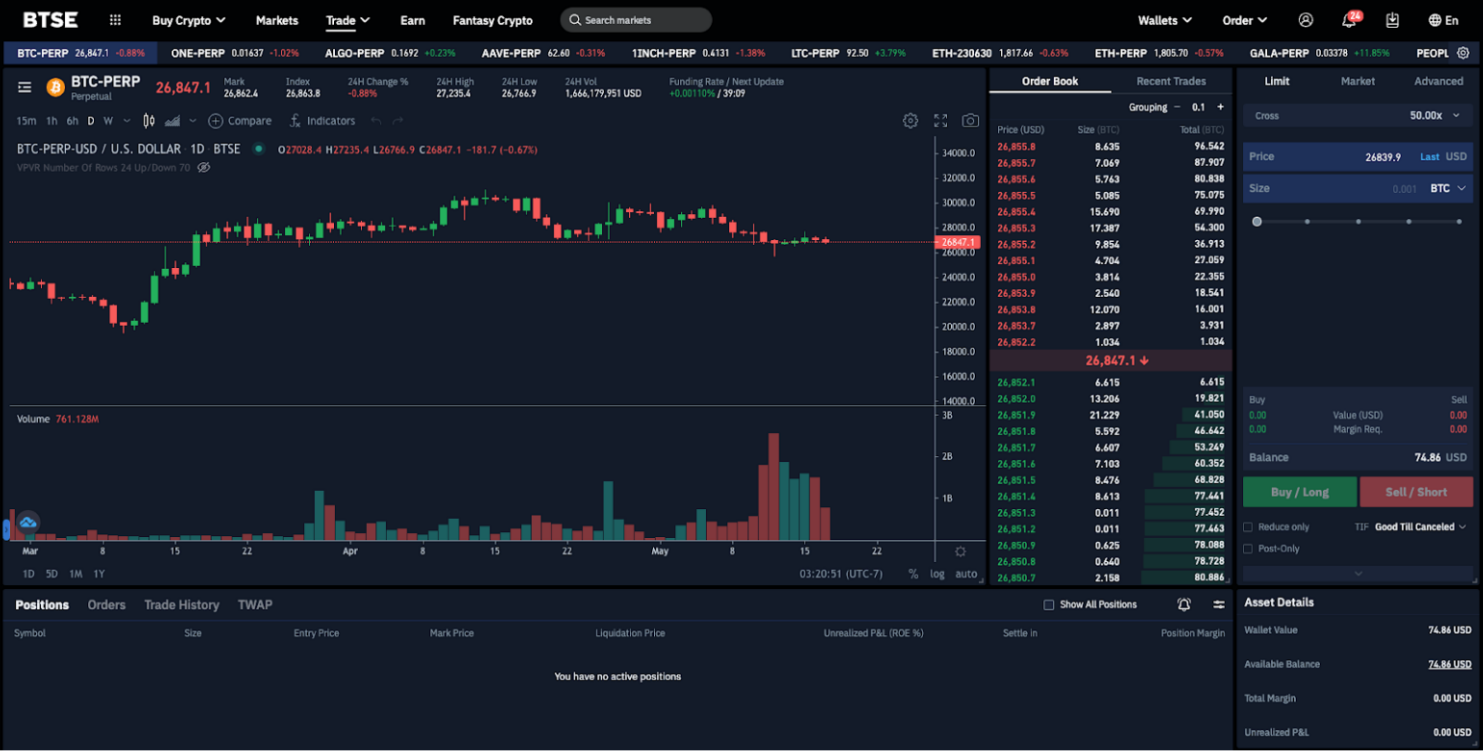Select the 1Y chart range
Viewport: 1483px width, 751px height.
tap(99, 574)
